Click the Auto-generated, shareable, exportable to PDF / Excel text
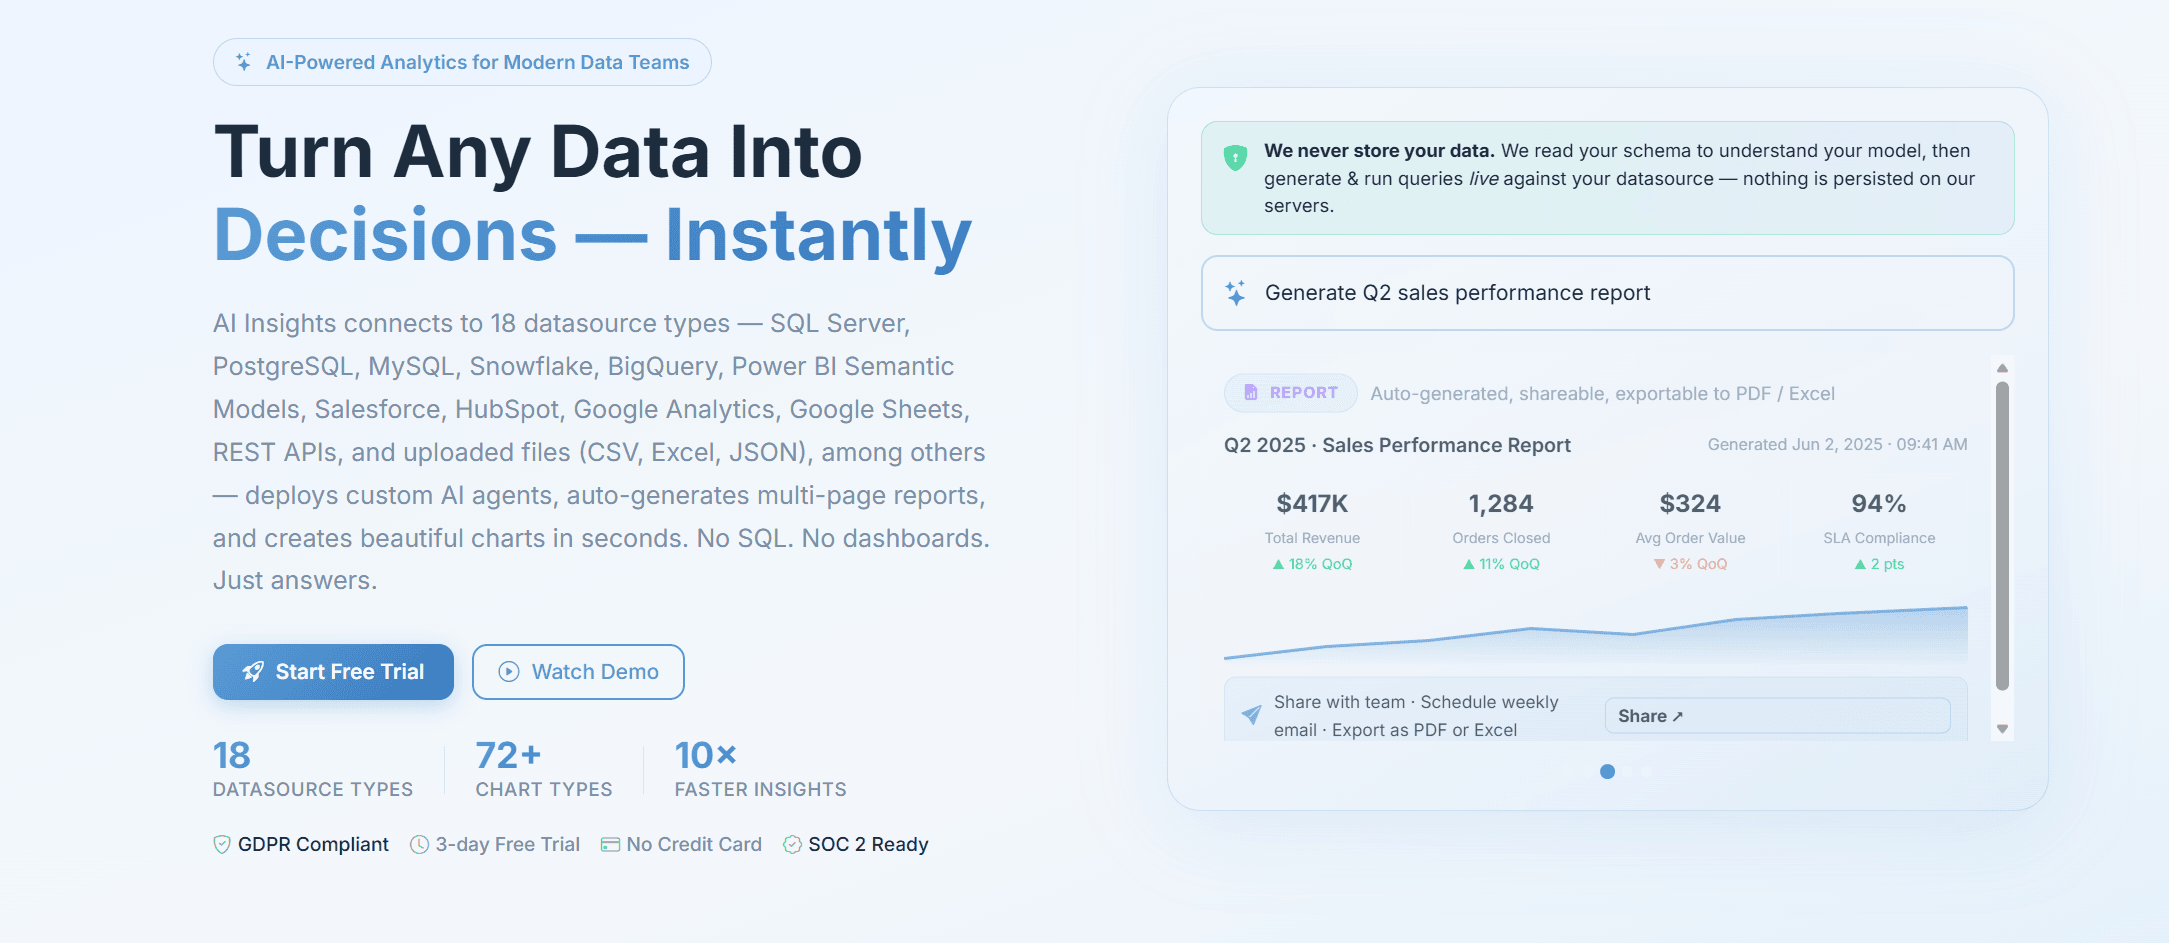2169x943 pixels. pos(1602,394)
